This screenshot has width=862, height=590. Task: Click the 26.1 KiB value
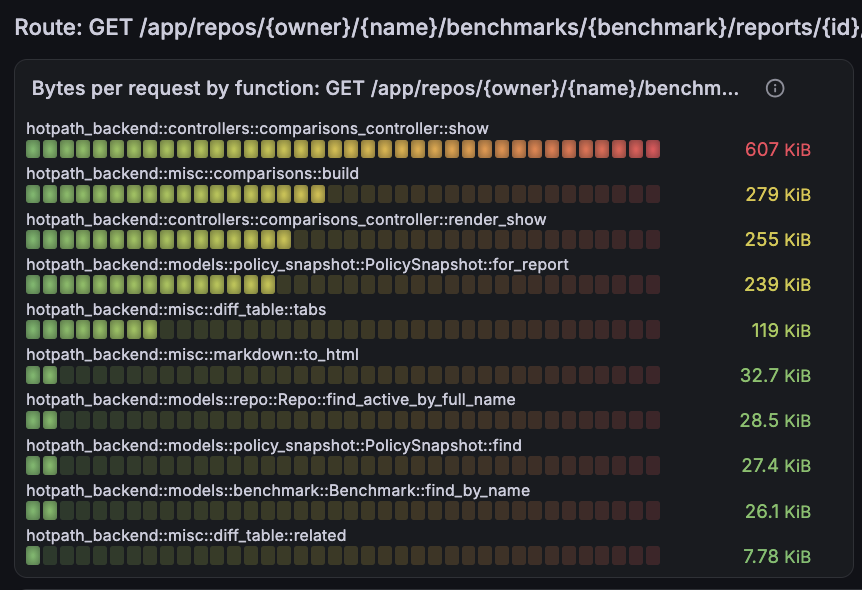click(777, 511)
